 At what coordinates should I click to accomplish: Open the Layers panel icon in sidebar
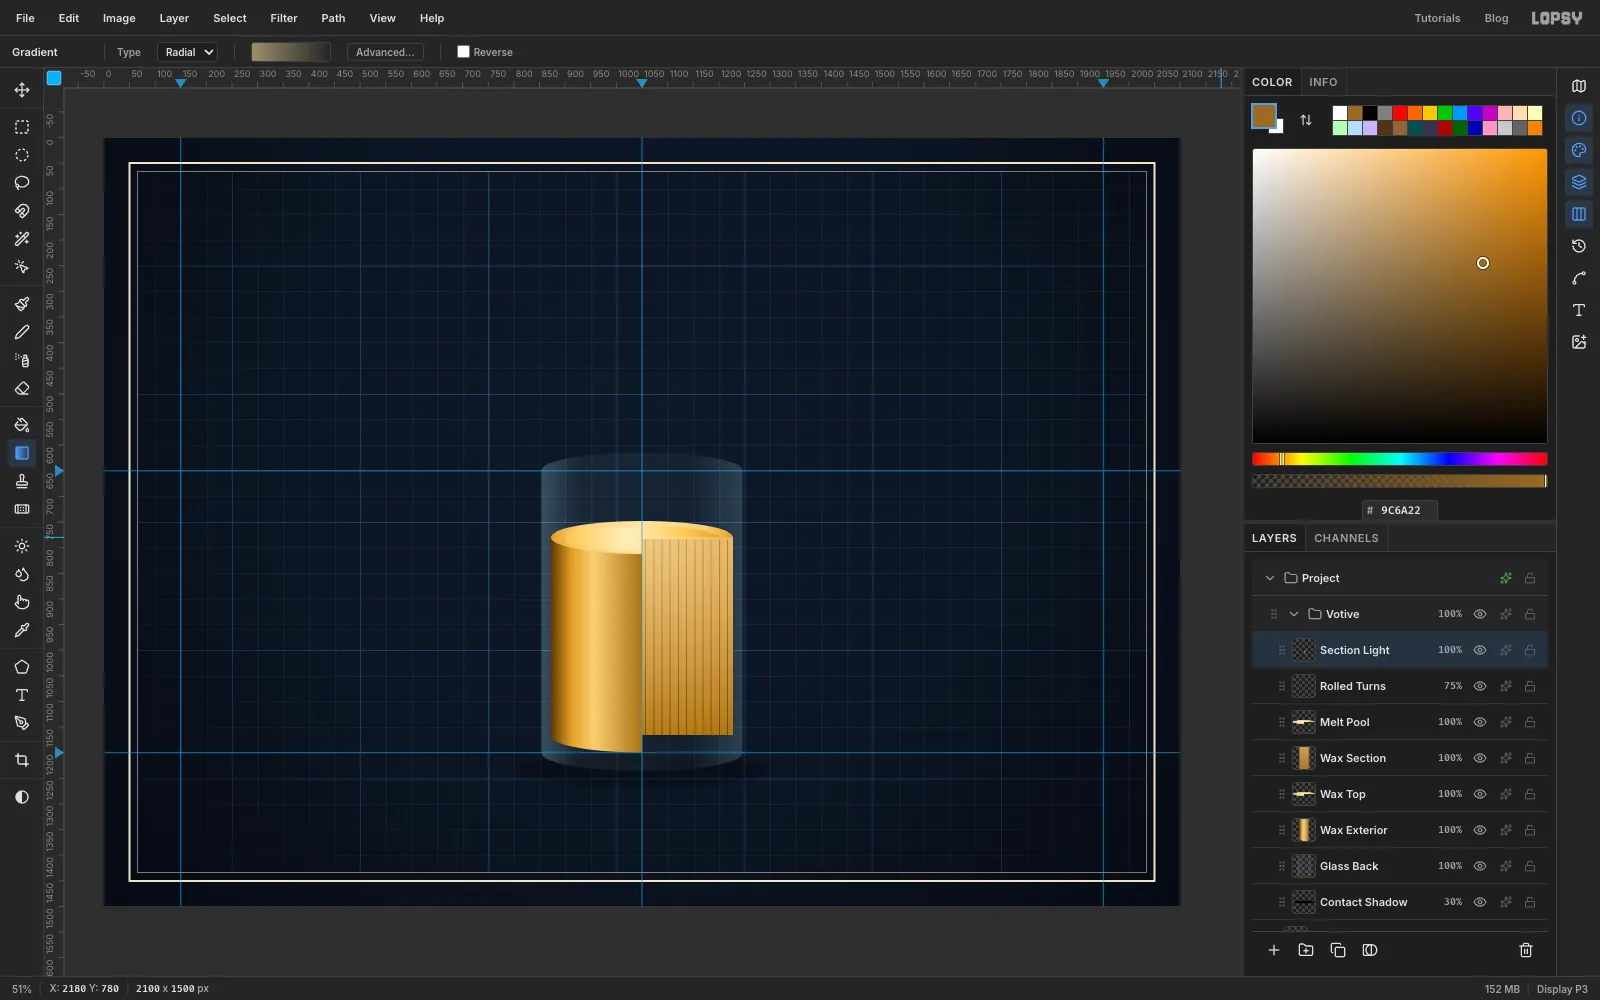(1579, 182)
